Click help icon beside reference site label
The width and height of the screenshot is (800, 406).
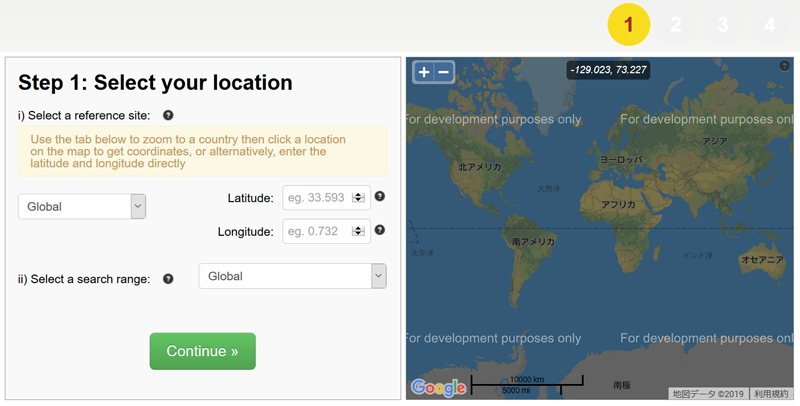click(x=168, y=115)
